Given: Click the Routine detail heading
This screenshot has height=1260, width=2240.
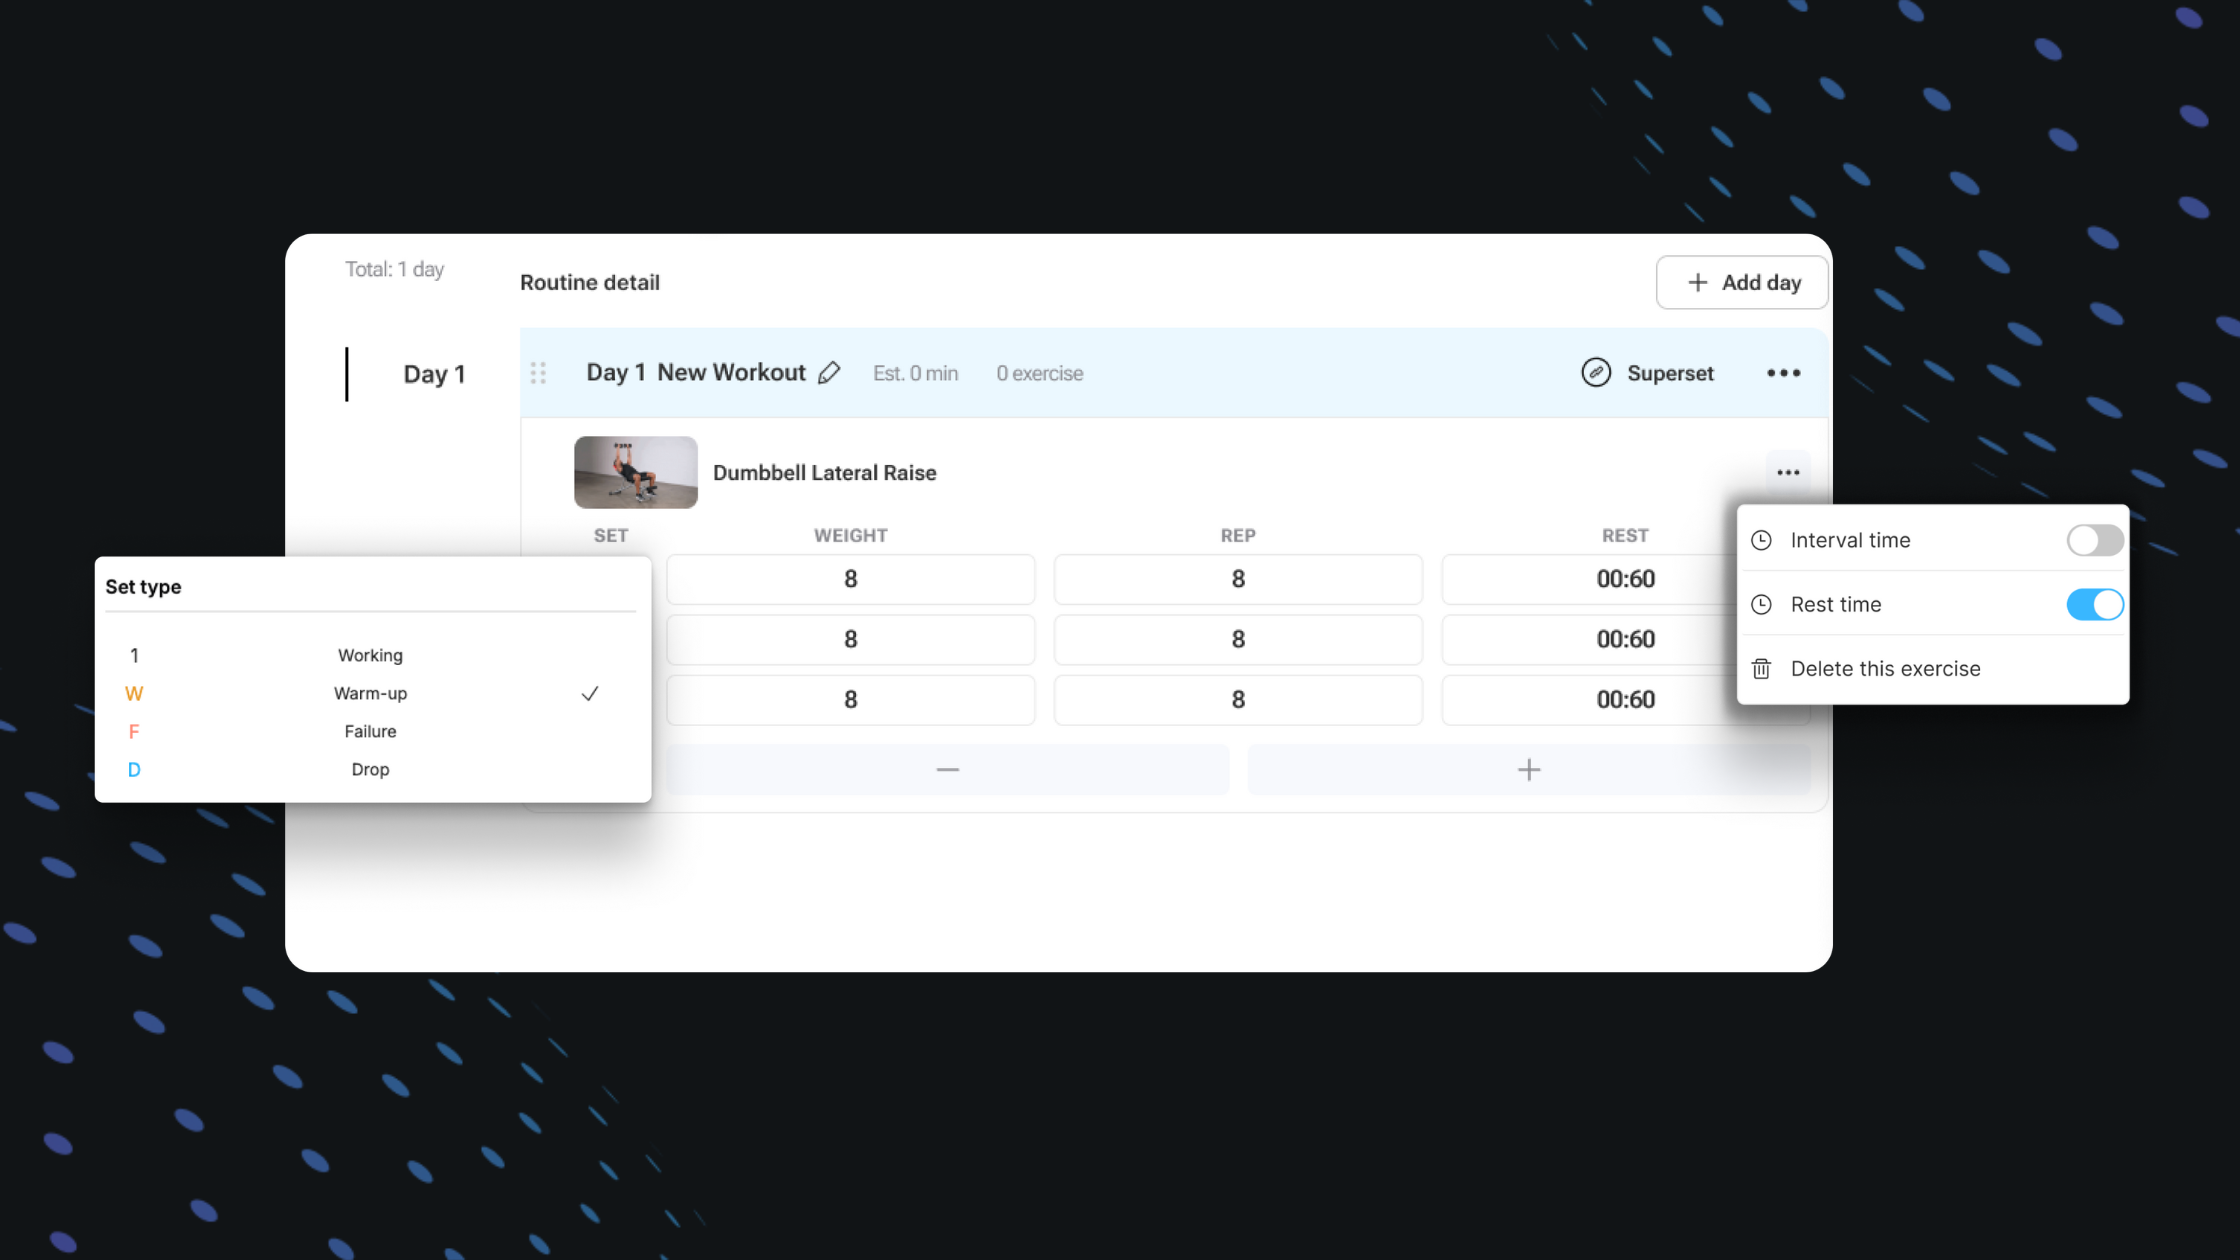Looking at the screenshot, I should pyautogui.click(x=589, y=283).
